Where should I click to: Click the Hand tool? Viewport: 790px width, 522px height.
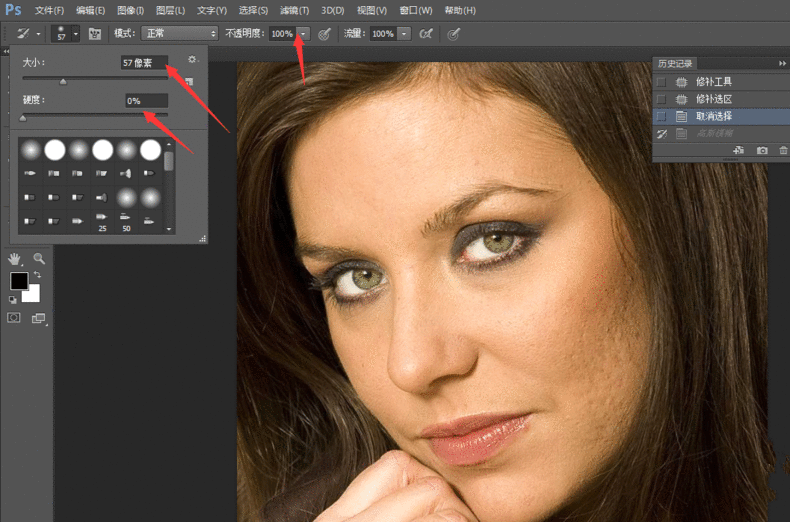pyautogui.click(x=16, y=259)
